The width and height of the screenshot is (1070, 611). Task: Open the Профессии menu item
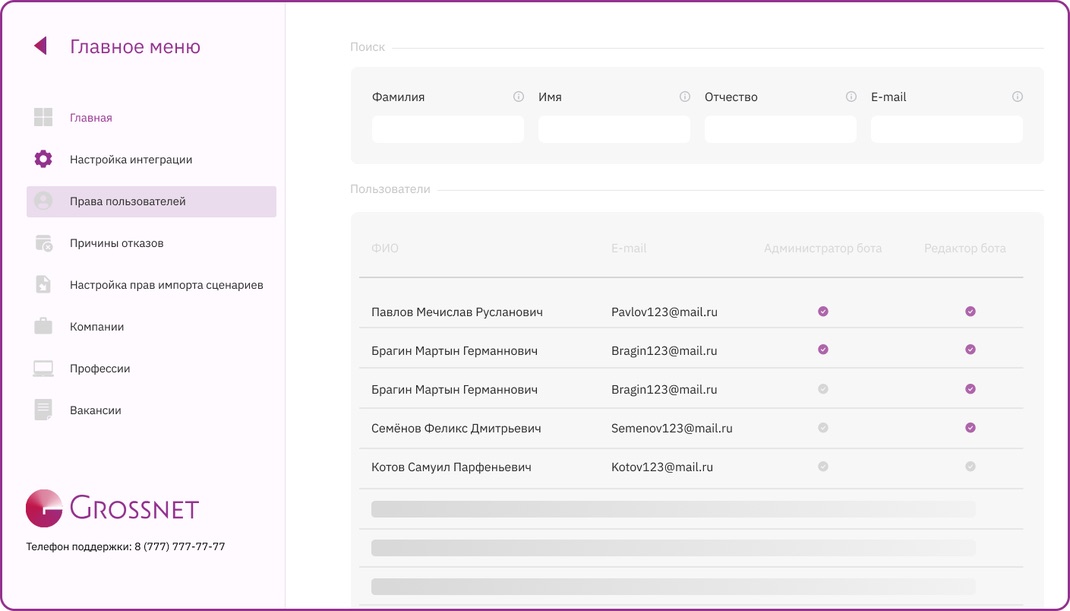tap(100, 369)
